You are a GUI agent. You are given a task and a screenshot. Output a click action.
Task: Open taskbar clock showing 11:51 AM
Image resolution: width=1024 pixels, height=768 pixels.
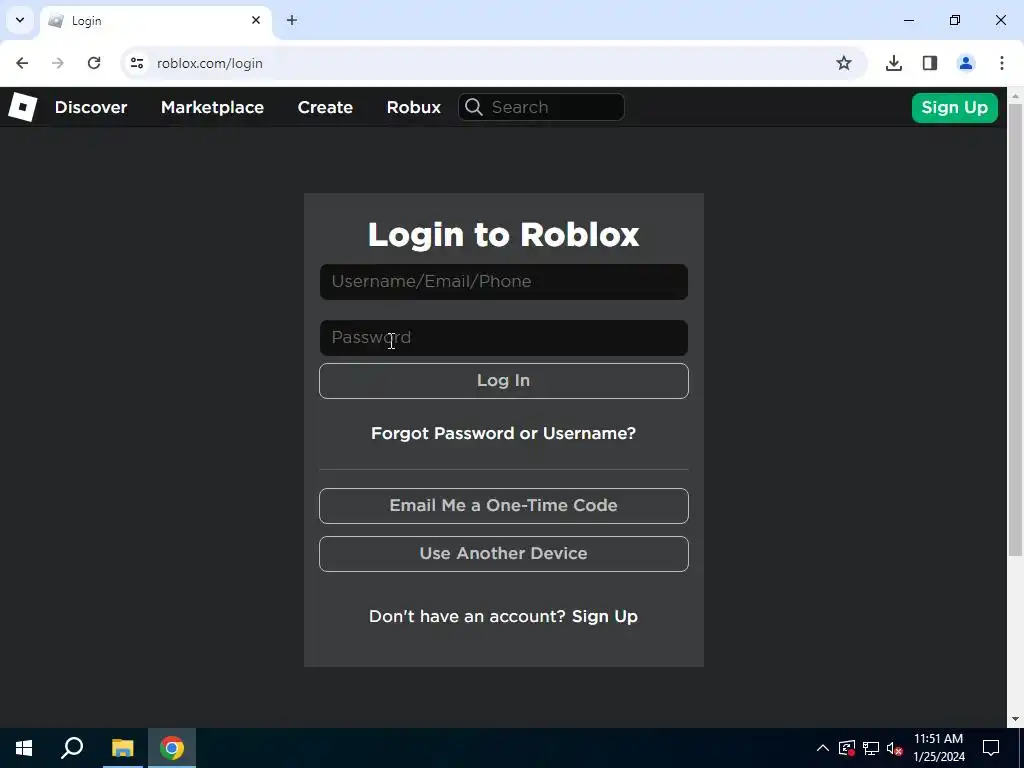tap(938, 748)
